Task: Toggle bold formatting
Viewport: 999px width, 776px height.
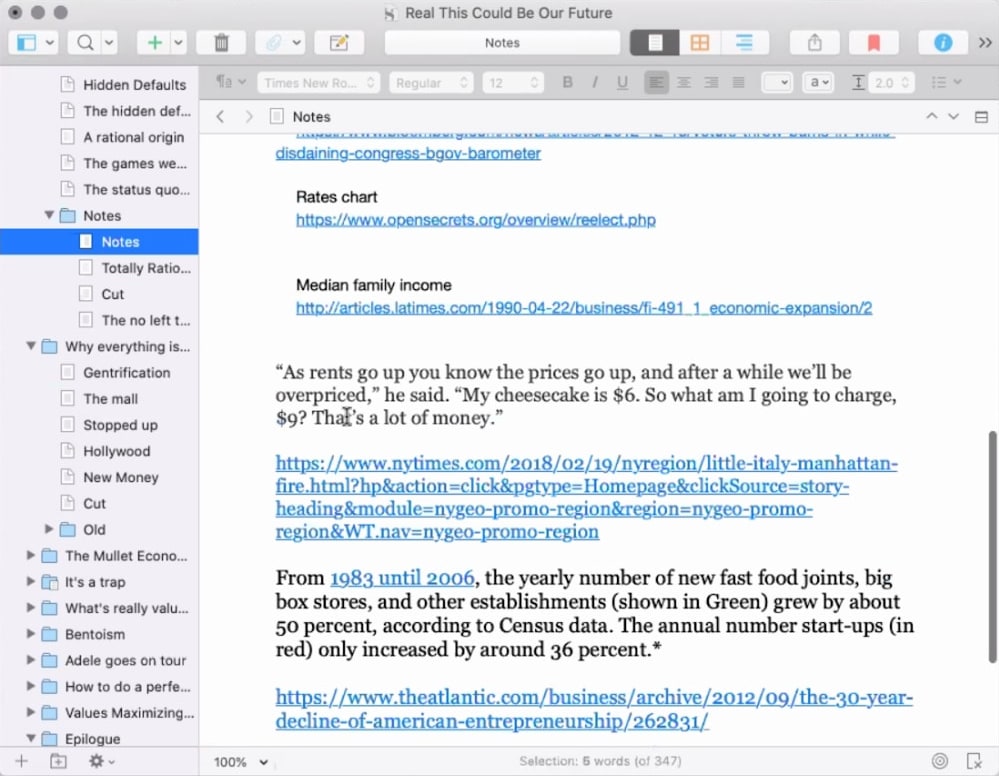Action: click(x=567, y=83)
